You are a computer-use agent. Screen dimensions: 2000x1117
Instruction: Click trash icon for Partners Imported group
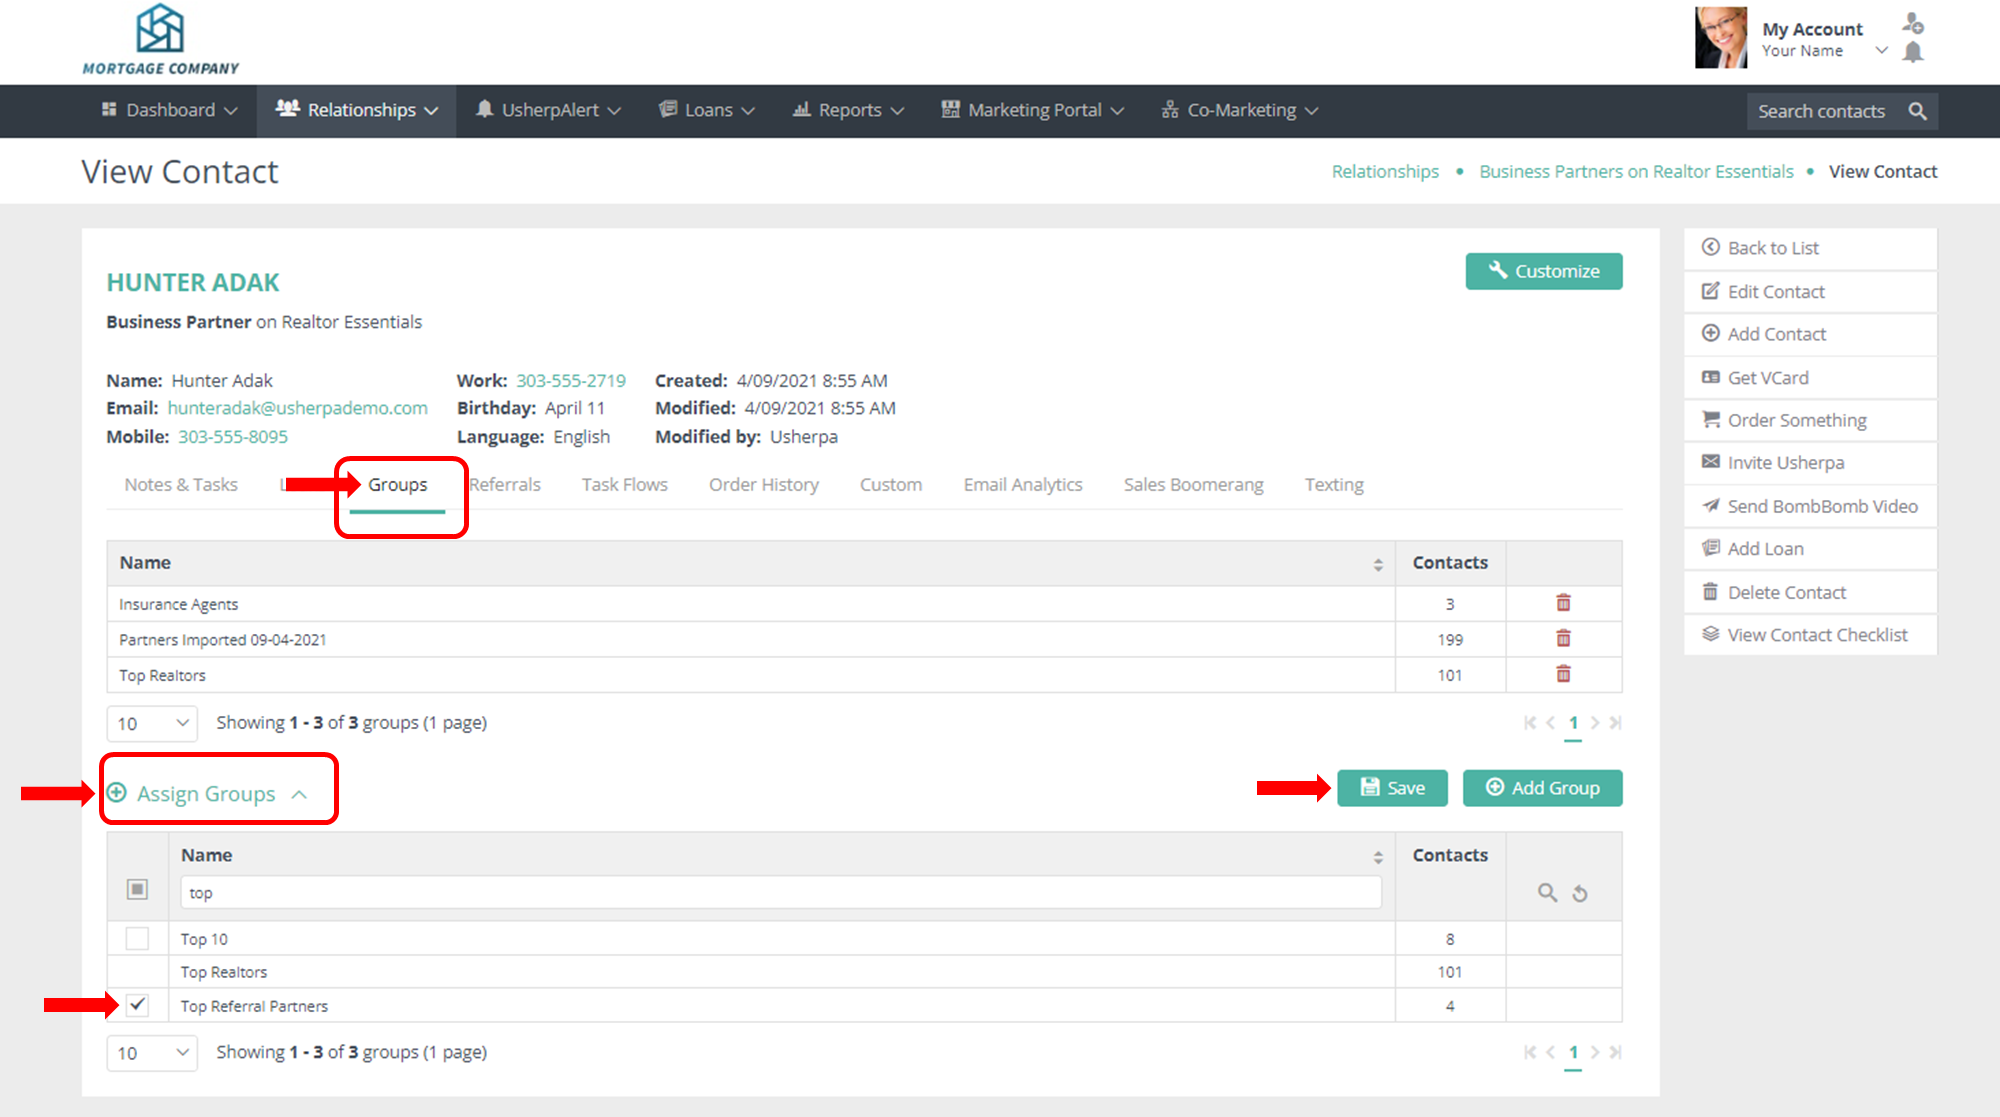click(x=1563, y=638)
